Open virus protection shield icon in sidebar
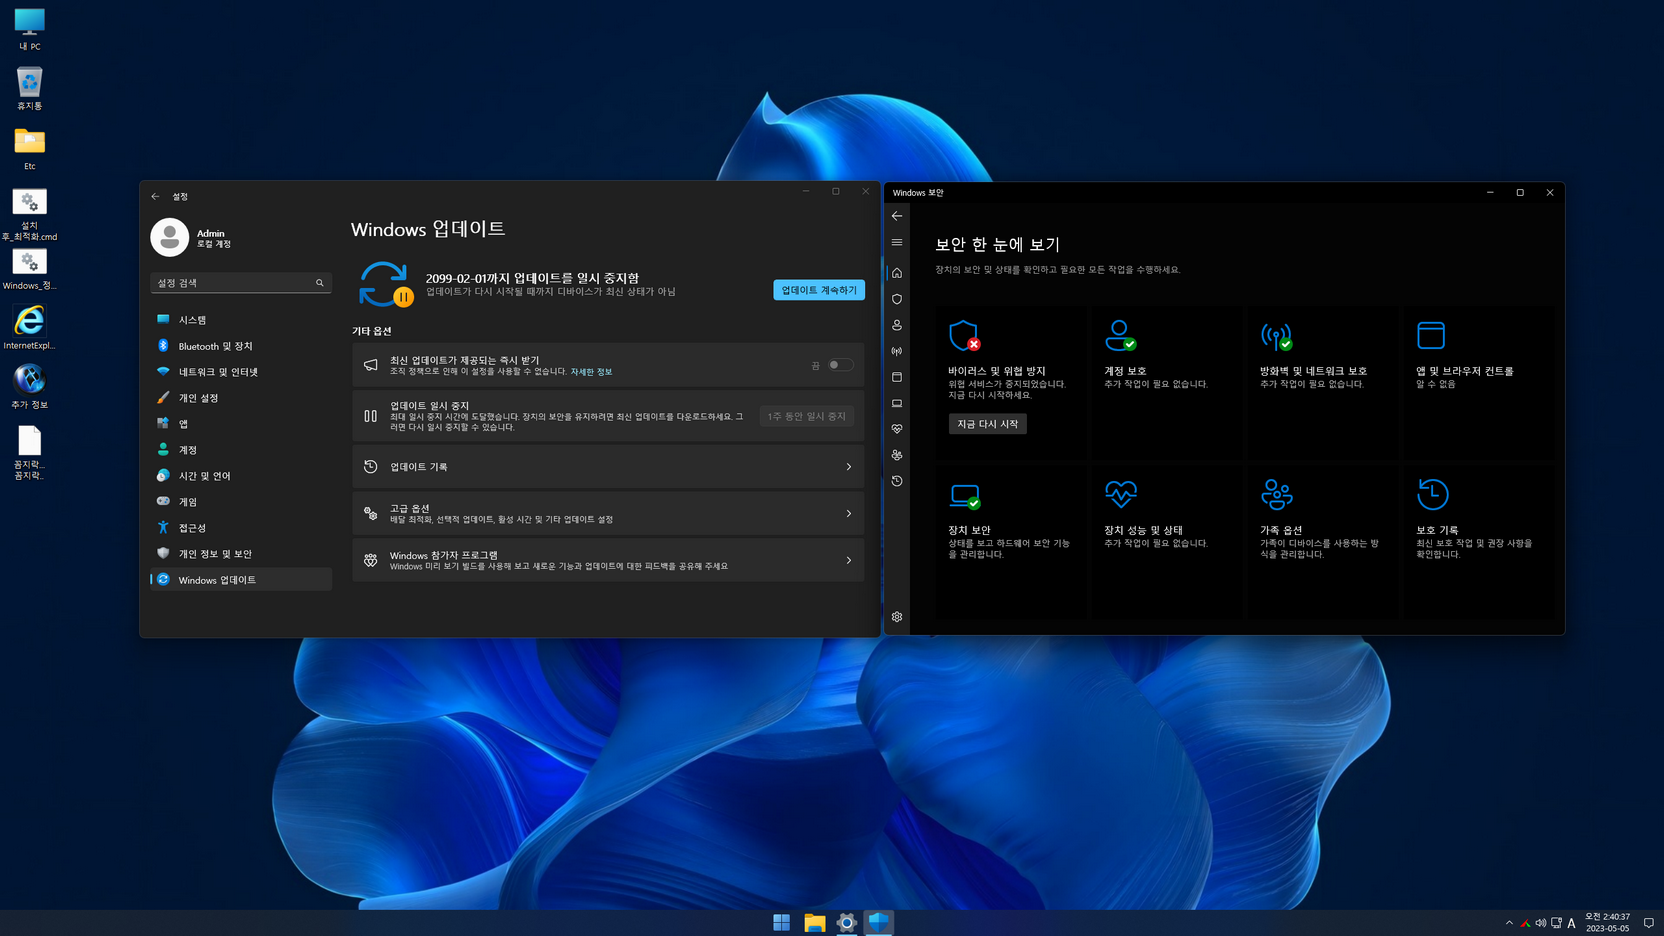This screenshot has height=936, width=1664. coord(897,299)
